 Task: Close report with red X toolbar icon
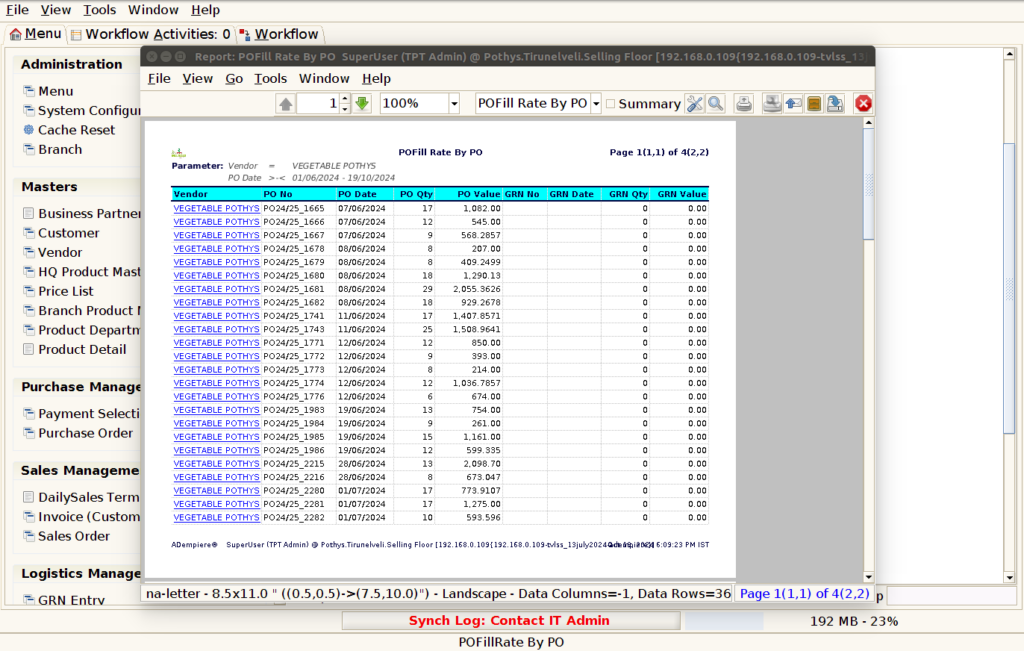coord(863,103)
